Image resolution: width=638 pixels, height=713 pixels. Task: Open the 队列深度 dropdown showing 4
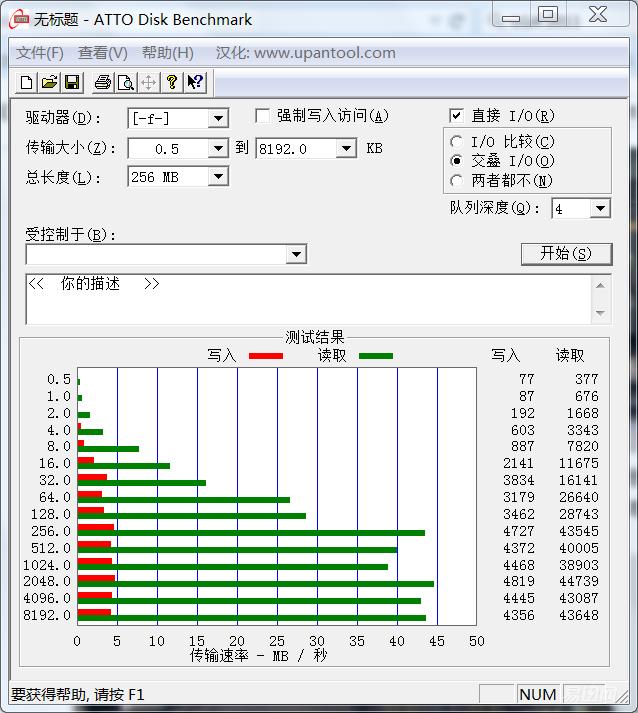(600, 209)
